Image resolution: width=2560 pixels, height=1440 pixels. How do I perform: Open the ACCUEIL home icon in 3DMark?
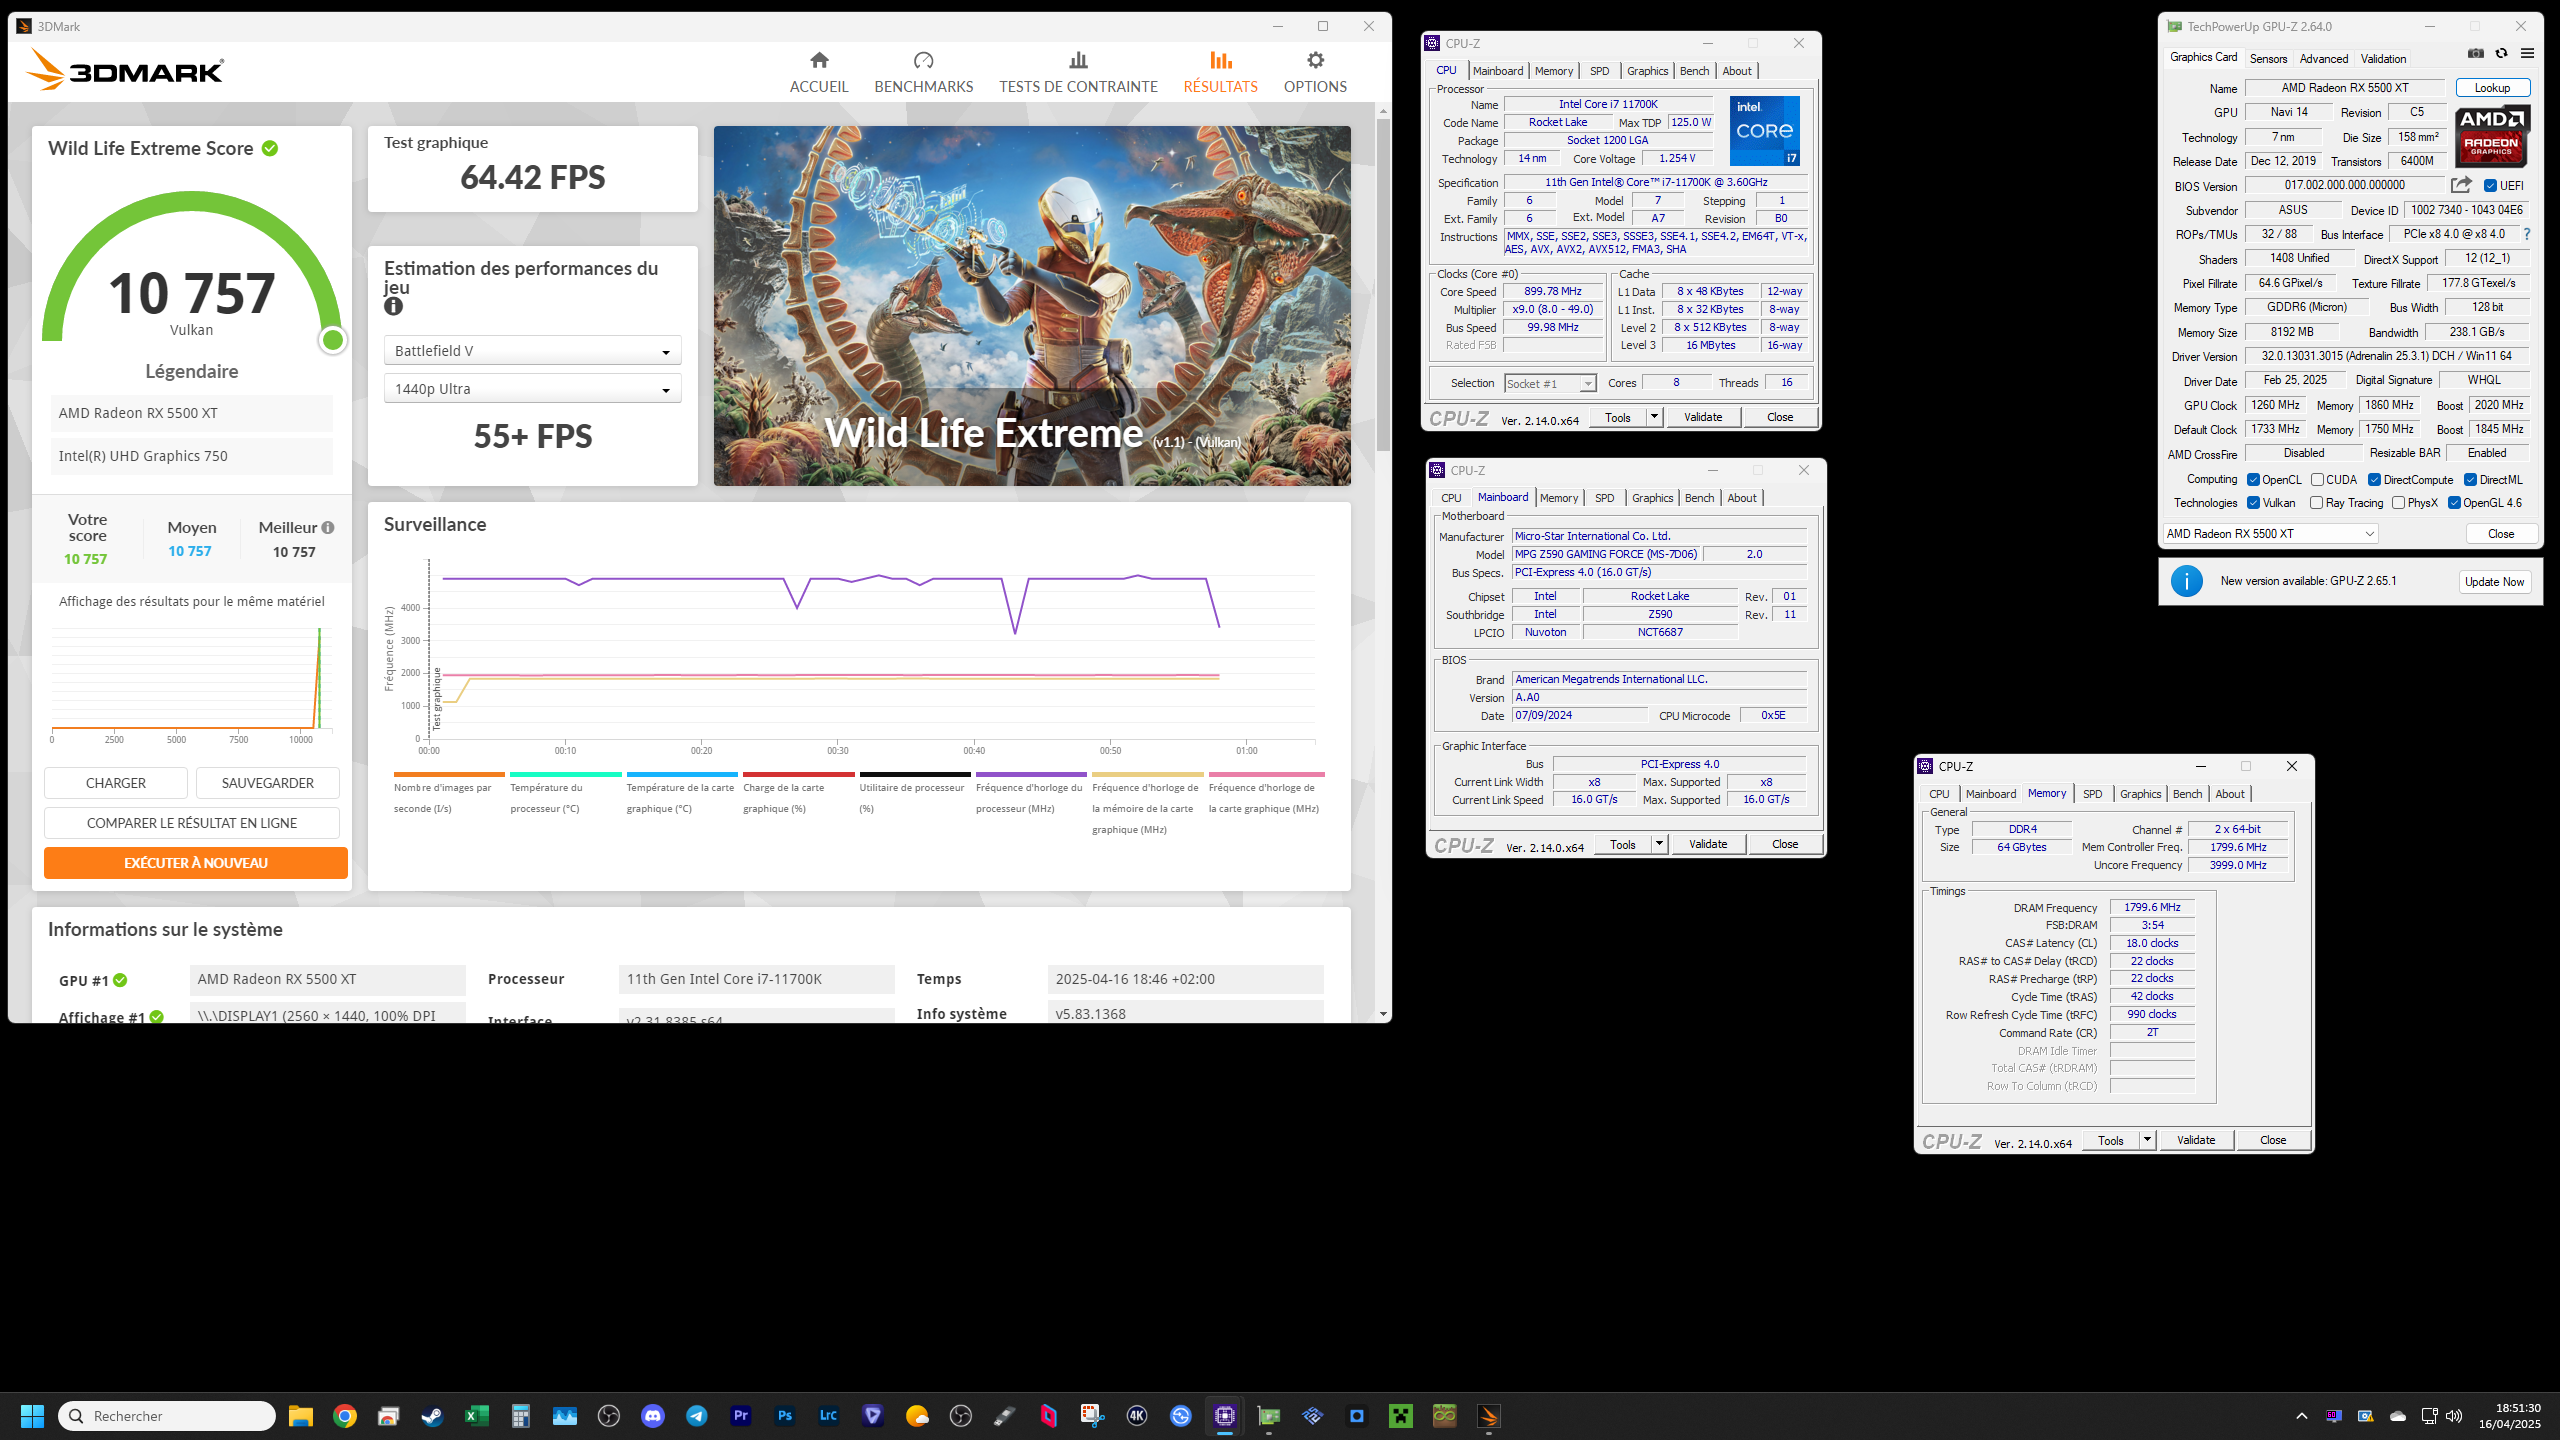click(819, 60)
